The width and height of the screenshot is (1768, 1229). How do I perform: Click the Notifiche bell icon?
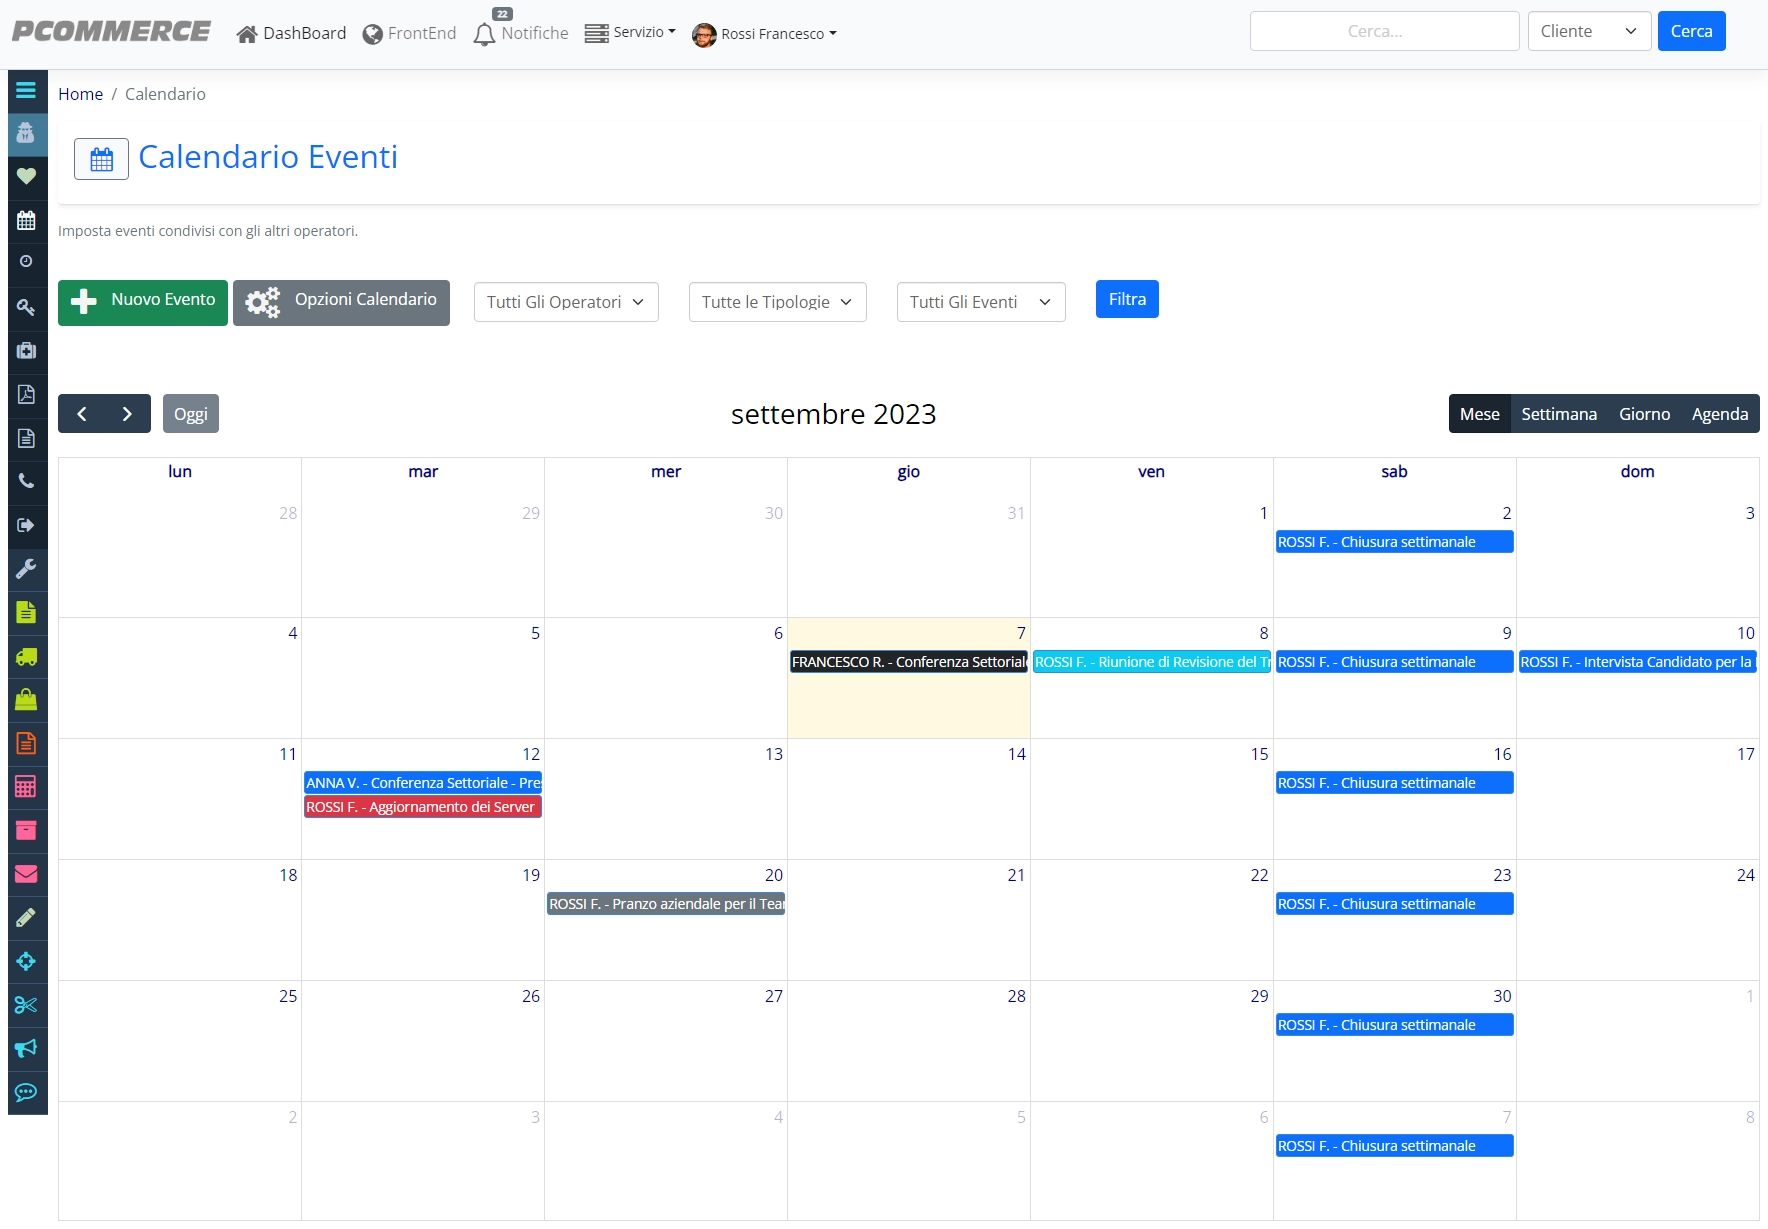point(484,33)
